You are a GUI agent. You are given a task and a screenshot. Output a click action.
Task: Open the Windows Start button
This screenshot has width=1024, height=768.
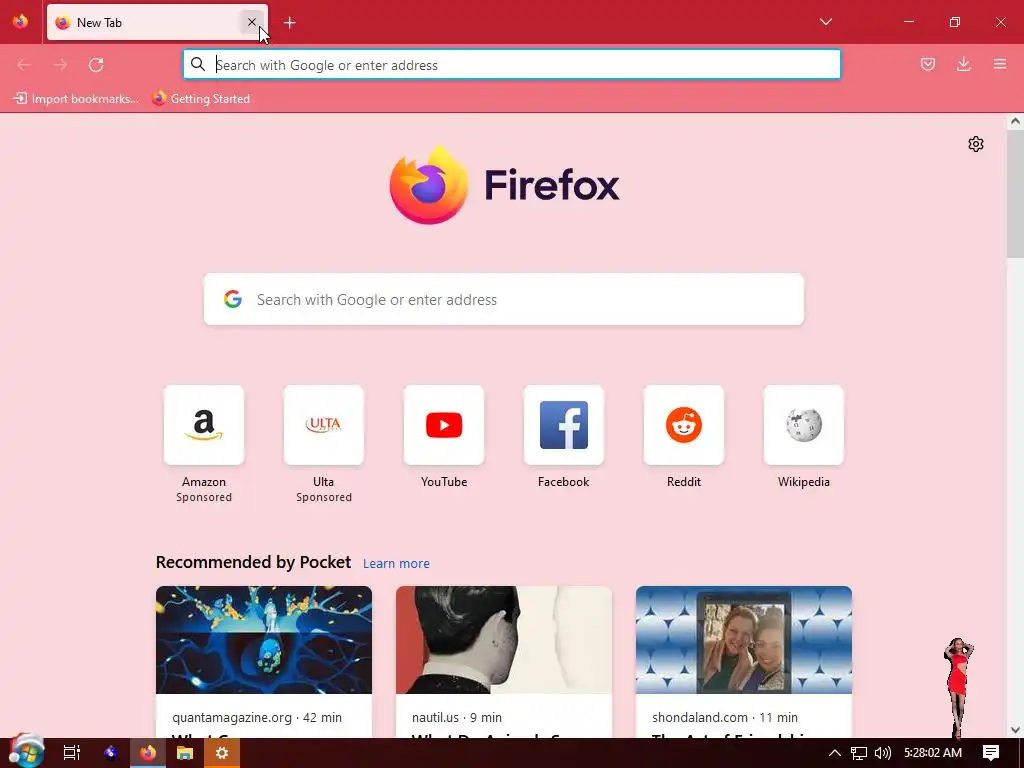pyautogui.click(x=26, y=751)
